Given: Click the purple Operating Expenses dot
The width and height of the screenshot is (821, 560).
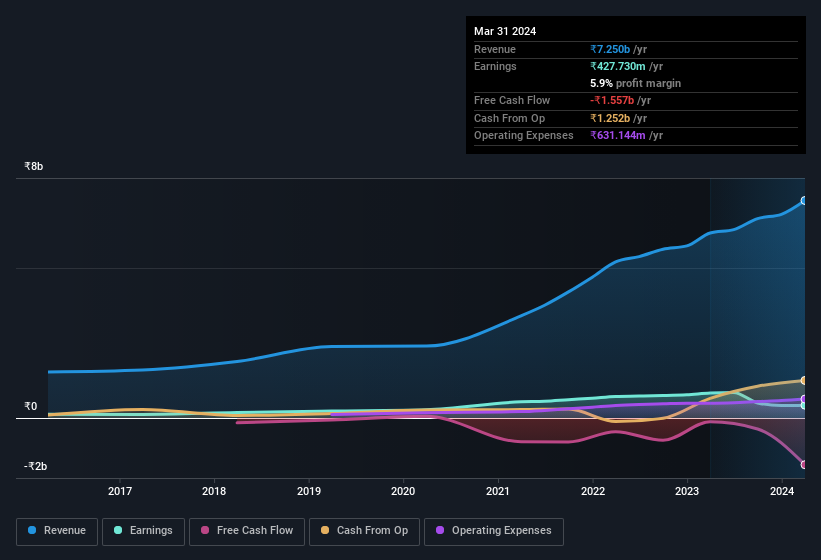Looking at the screenshot, I should coord(440,531).
